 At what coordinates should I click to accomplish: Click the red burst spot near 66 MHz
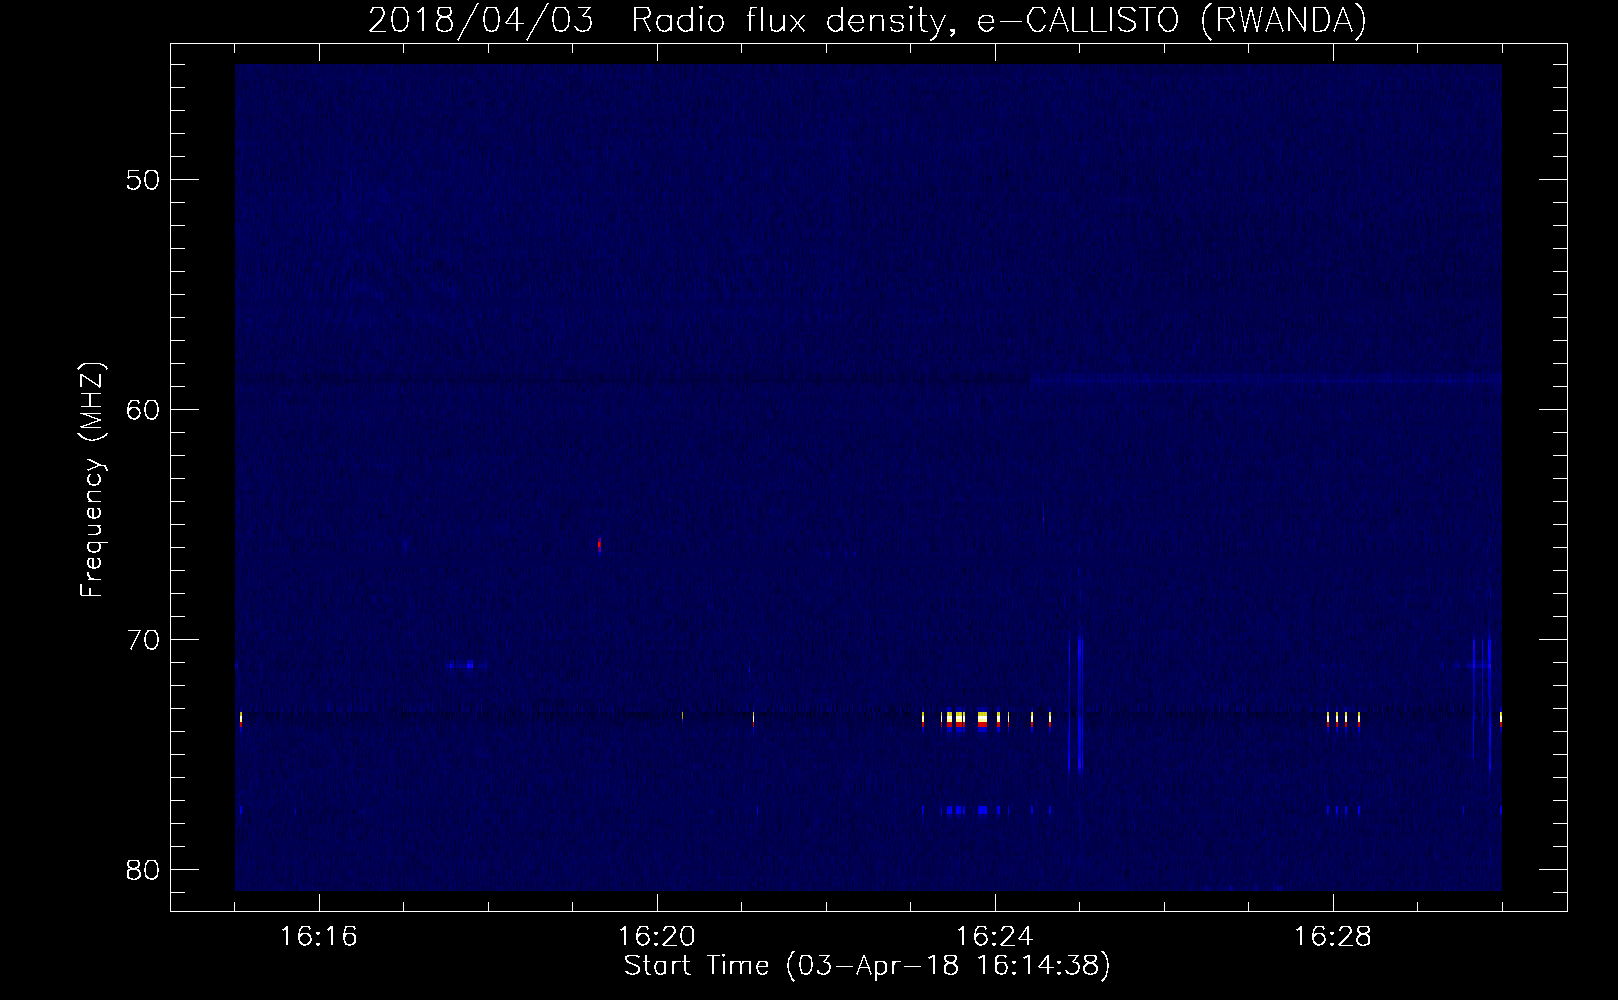(599, 545)
